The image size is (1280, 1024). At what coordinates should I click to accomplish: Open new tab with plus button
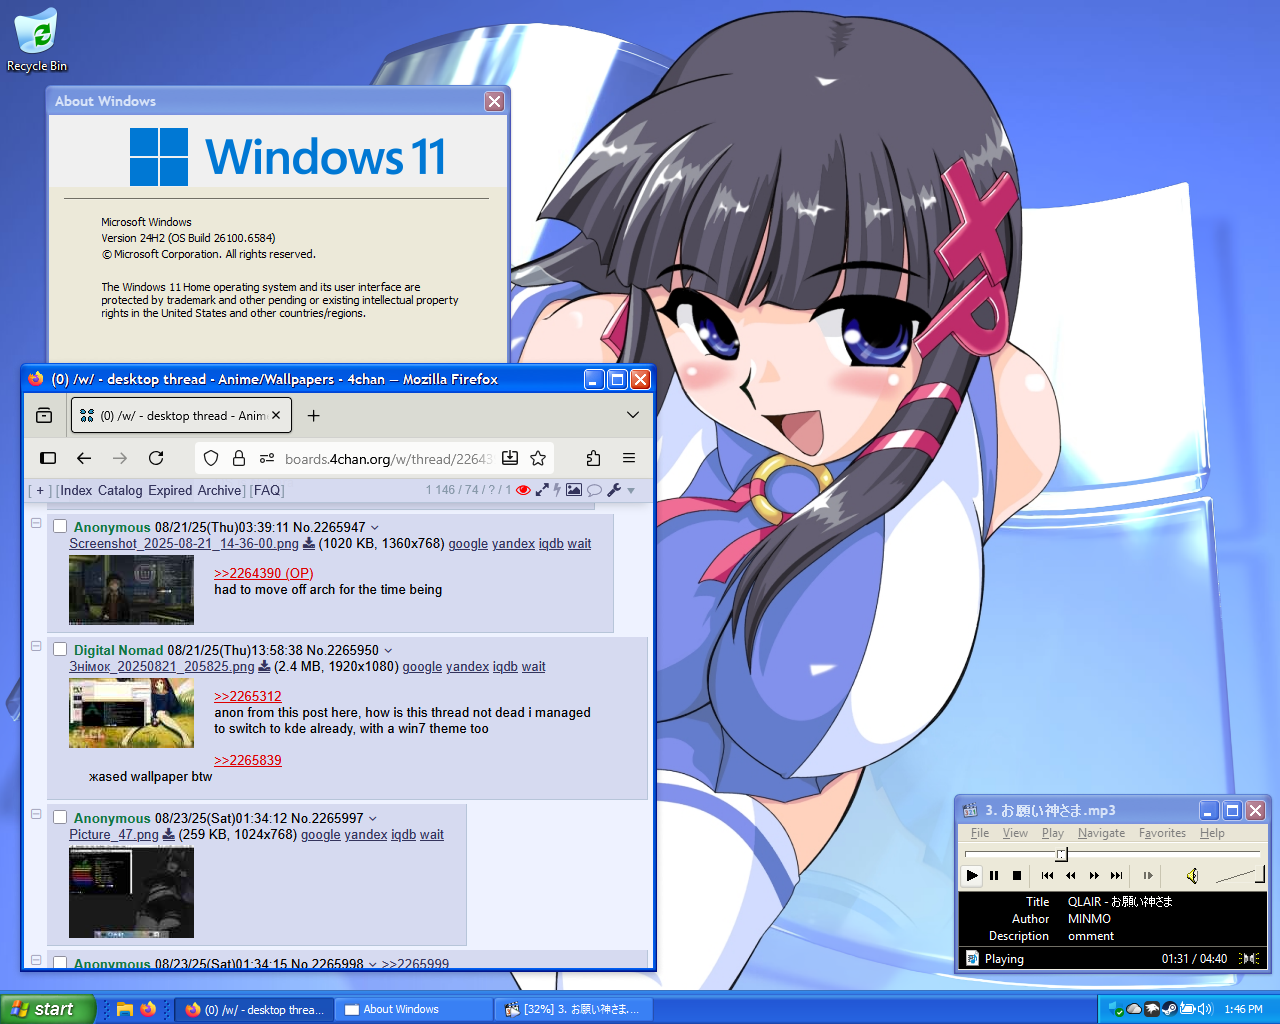313,415
